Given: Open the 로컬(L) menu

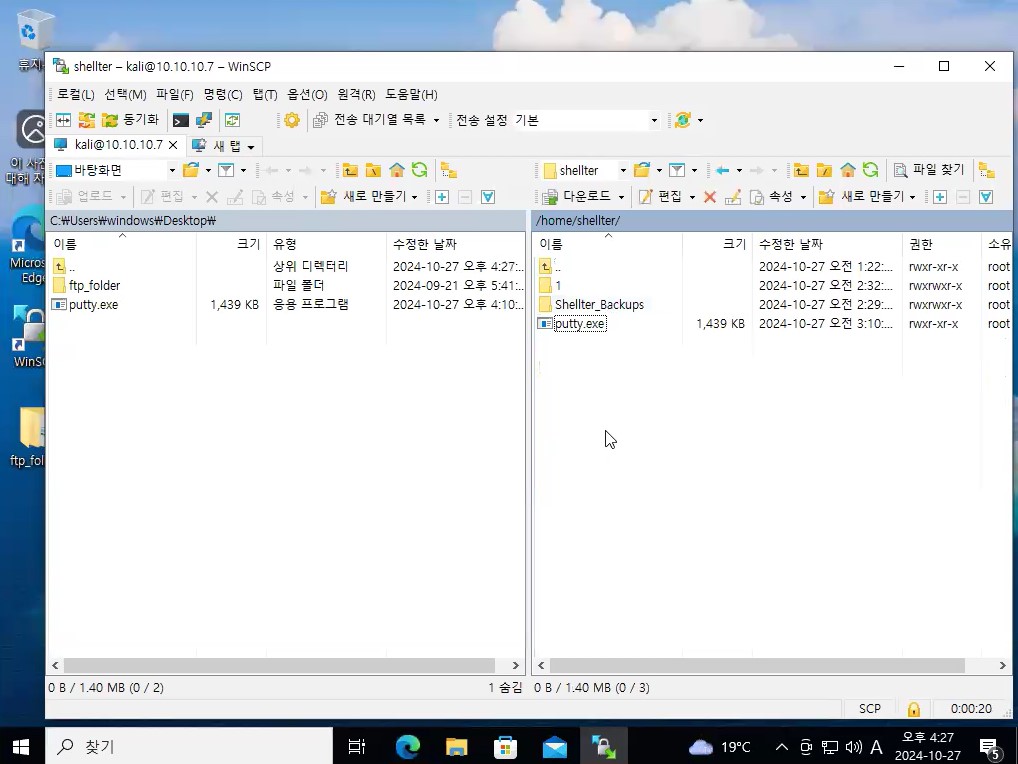Looking at the screenshot, I should tap(75, 95).
